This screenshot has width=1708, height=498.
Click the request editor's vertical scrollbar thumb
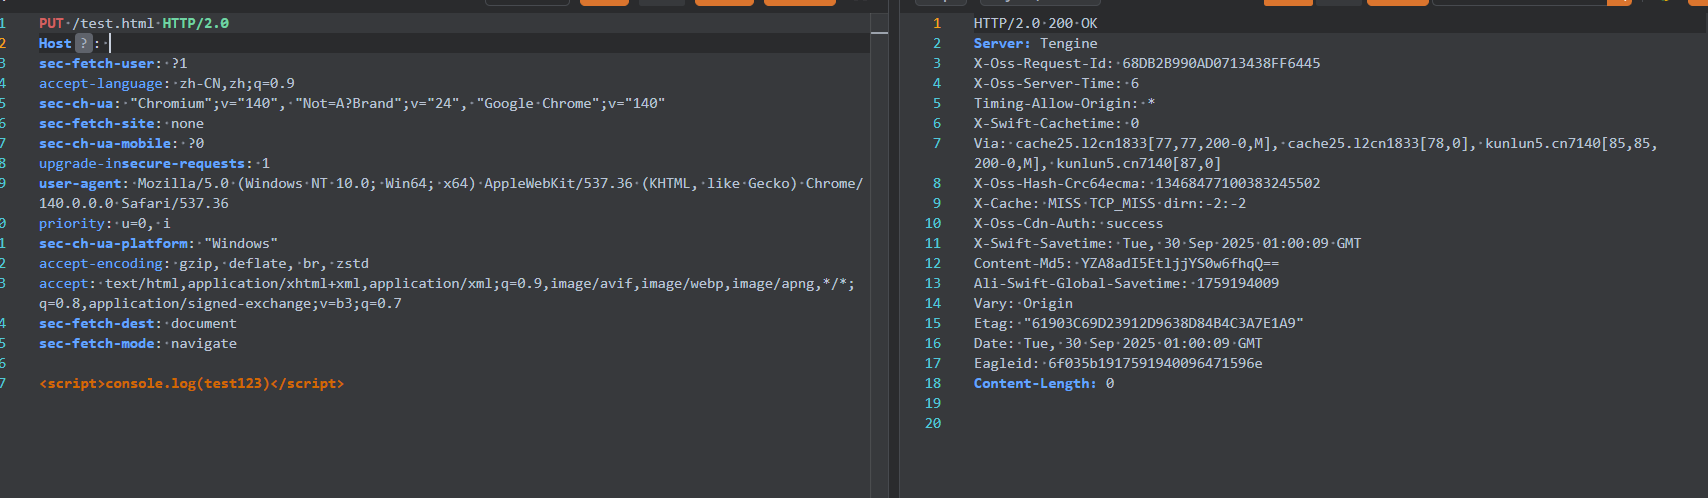(x=879, y=33)
